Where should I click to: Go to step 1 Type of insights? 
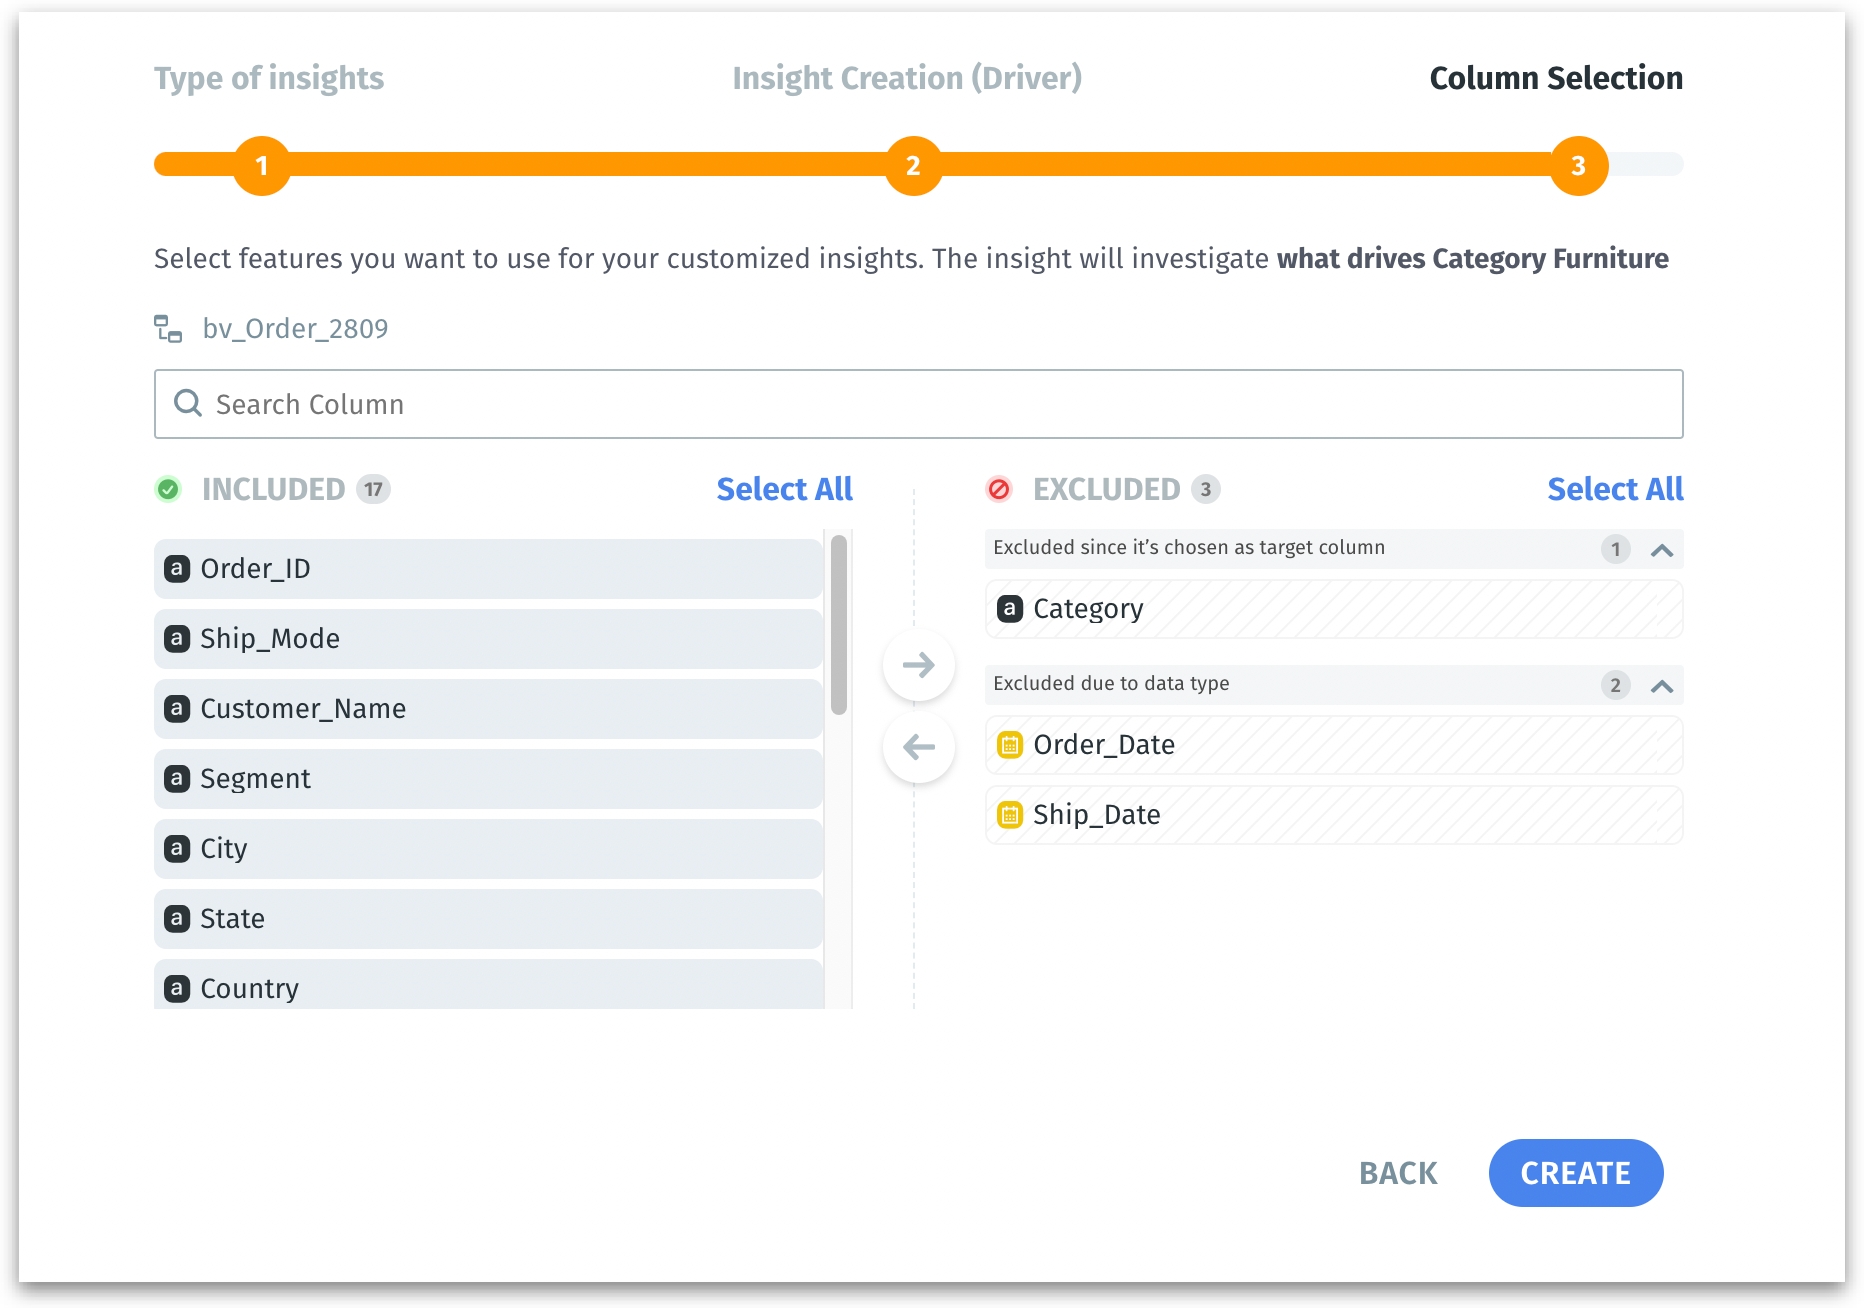tap(262, 166)
